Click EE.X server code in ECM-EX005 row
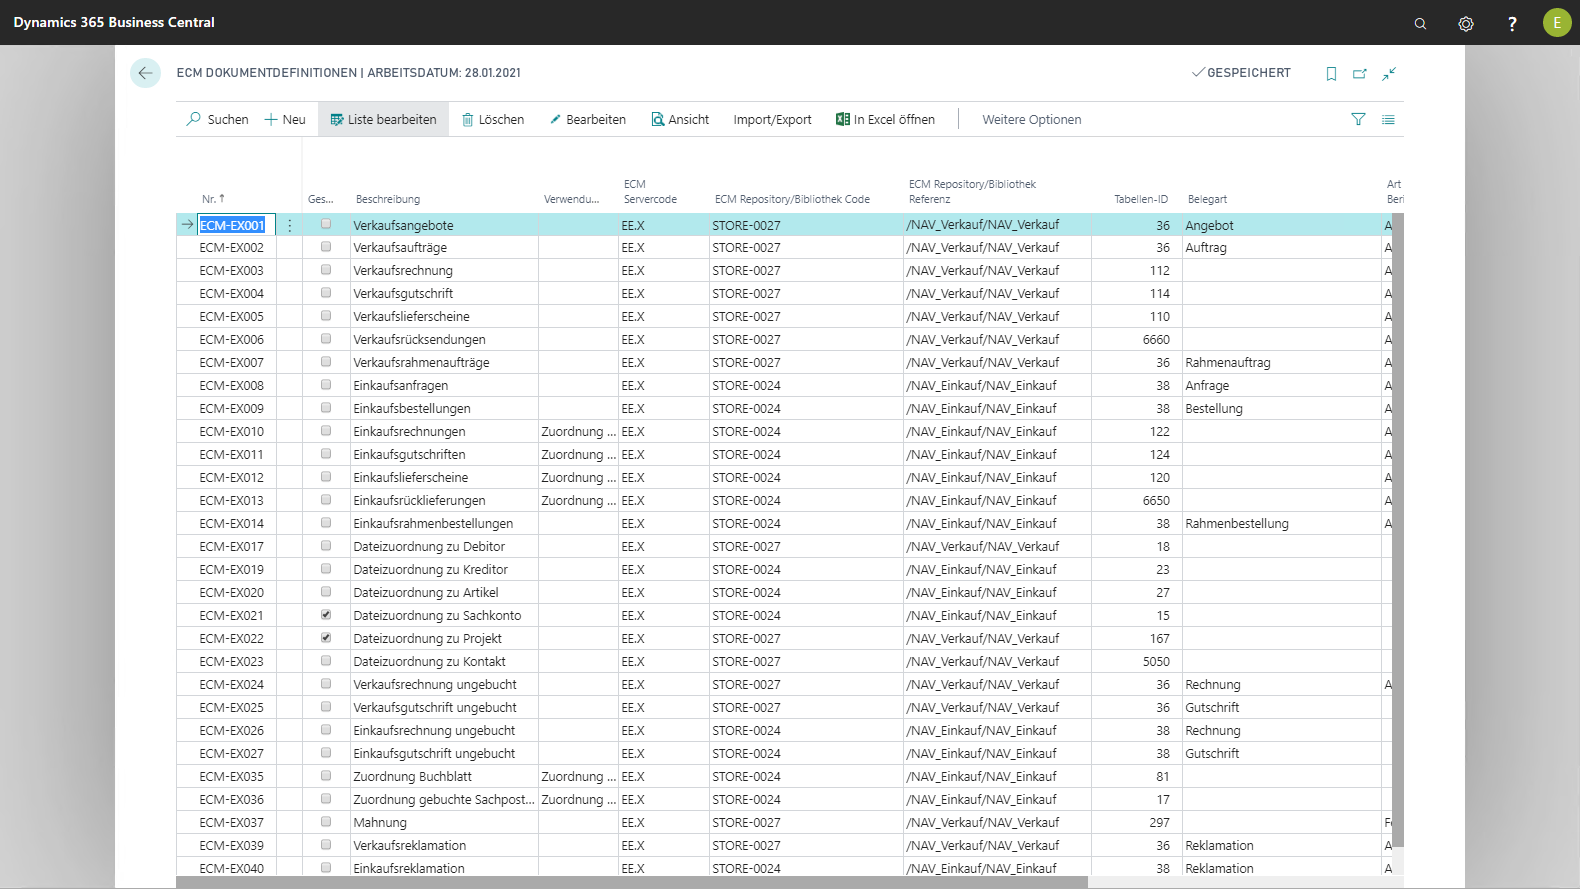The height and width of the screenshot is (889, 1580). click(633, 316)
